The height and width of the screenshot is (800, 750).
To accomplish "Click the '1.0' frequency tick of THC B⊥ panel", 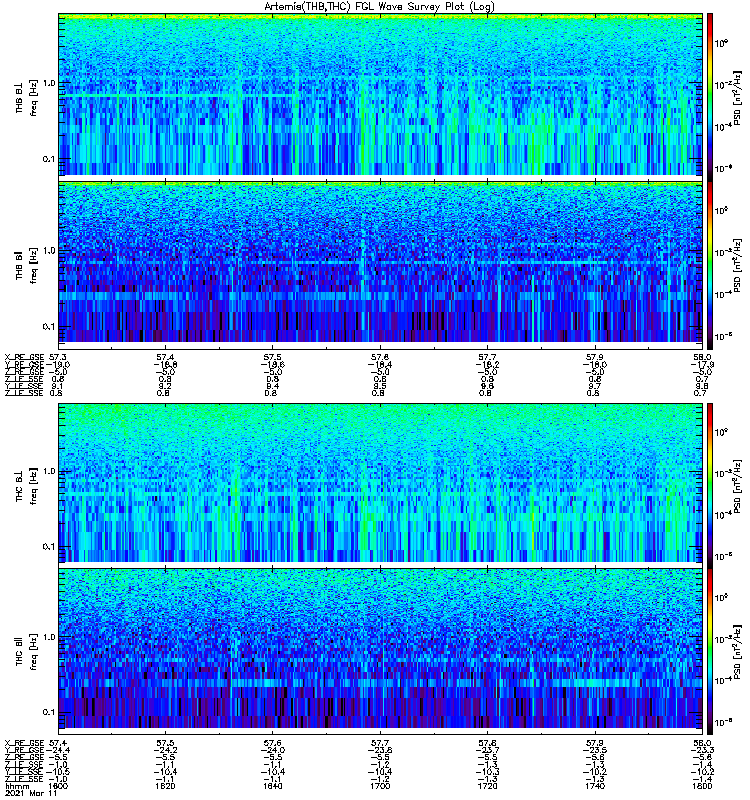I will 48,471.
